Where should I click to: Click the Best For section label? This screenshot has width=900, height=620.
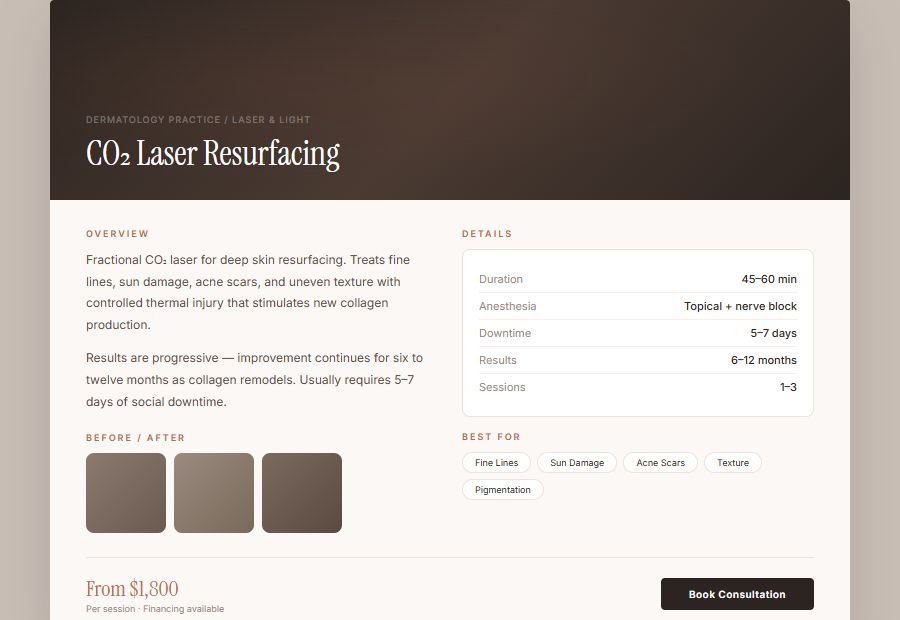pyautogui.click(x=491, y=436)
